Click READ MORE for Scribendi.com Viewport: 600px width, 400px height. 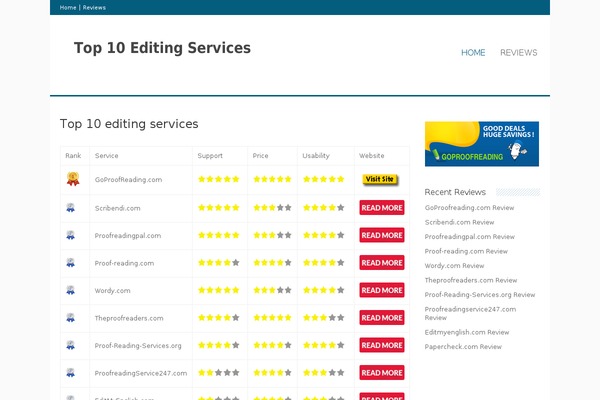tap(382, 208)
